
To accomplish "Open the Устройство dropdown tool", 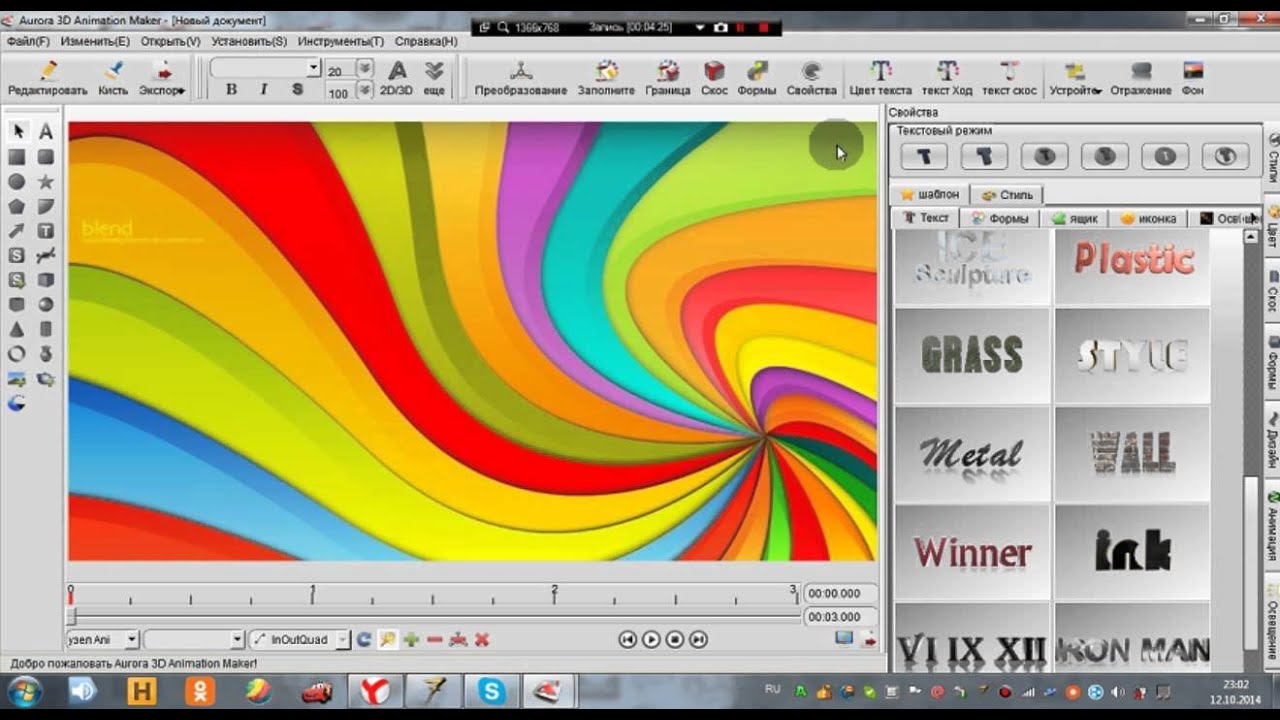I will click(x=1075, y=79).
